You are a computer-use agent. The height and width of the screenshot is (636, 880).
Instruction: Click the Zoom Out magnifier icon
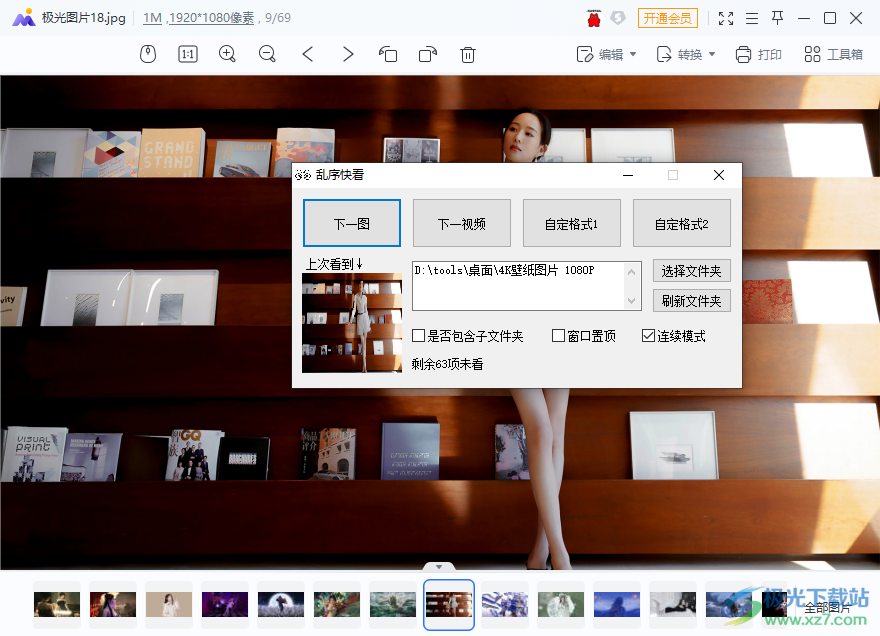click(x=267, y=54)
